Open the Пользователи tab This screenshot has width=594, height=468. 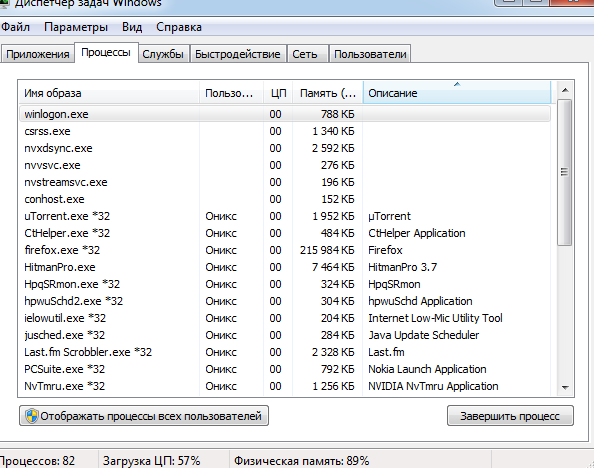coord(370,54)
